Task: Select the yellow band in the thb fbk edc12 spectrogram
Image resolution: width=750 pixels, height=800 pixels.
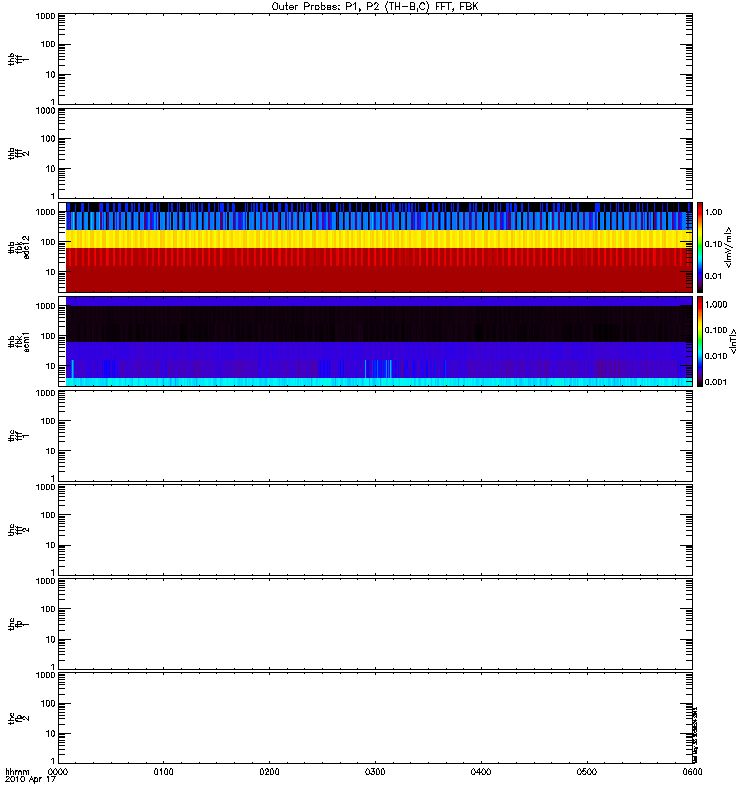Action: [379, 239]
